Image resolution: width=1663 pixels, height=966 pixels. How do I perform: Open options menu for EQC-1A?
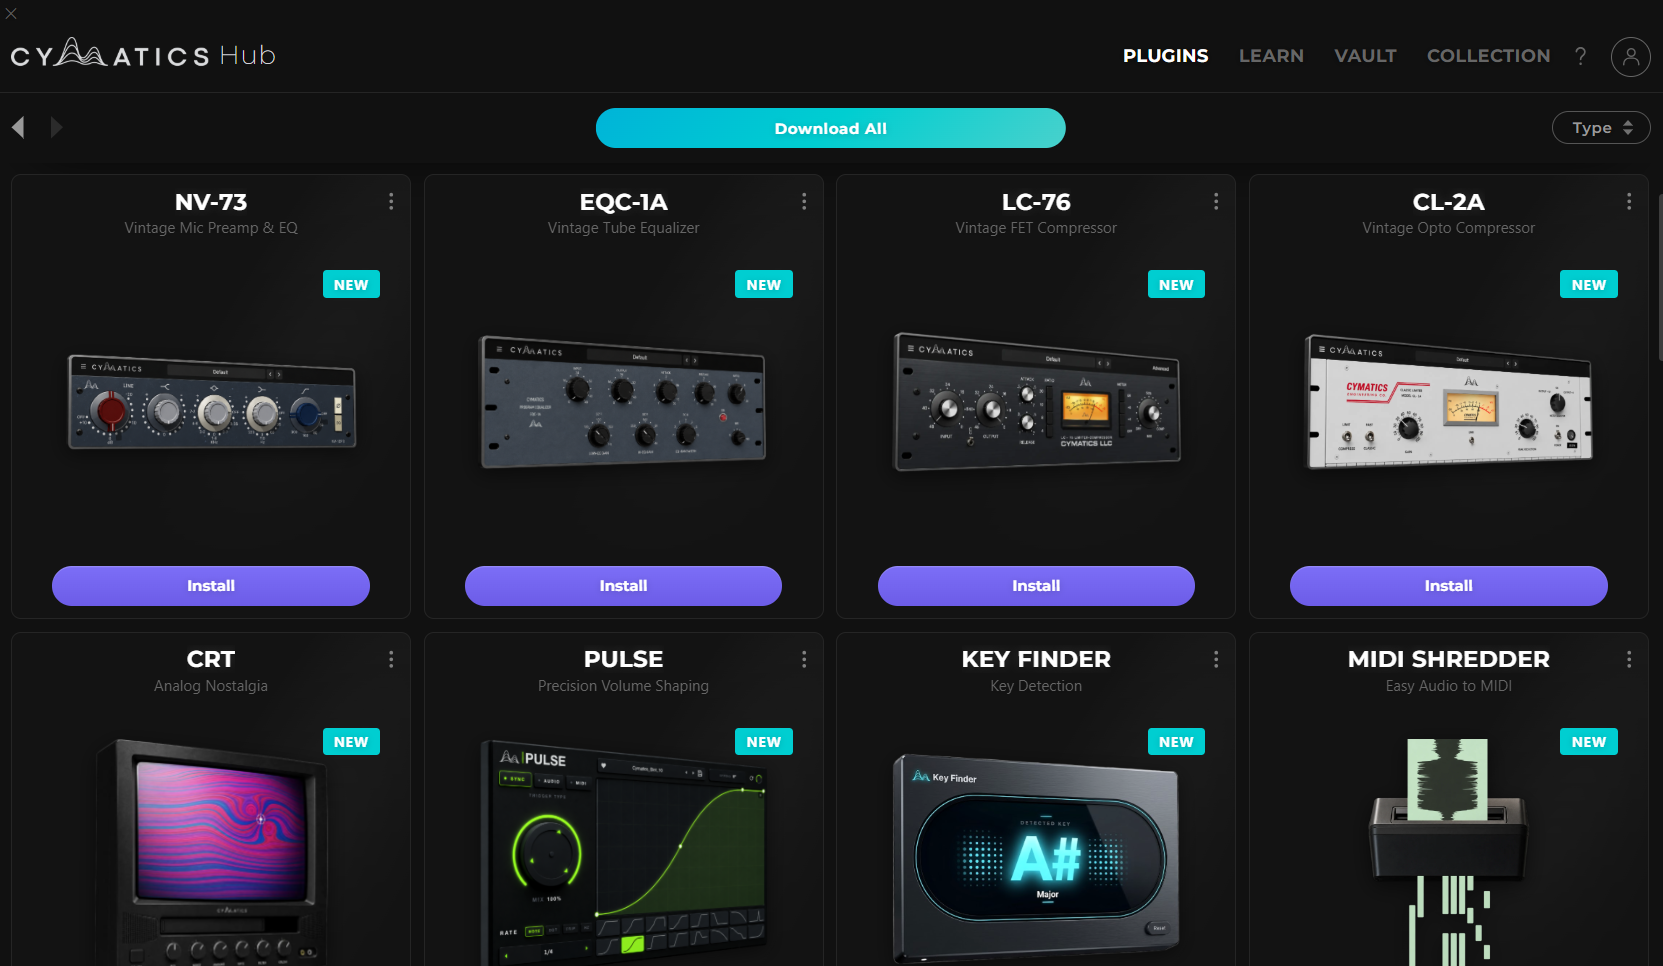(x=804, y=202)
